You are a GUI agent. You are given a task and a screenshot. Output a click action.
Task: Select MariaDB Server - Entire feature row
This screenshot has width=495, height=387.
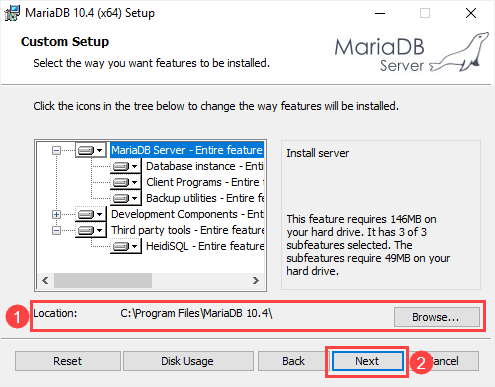click(x=187, y=150)
